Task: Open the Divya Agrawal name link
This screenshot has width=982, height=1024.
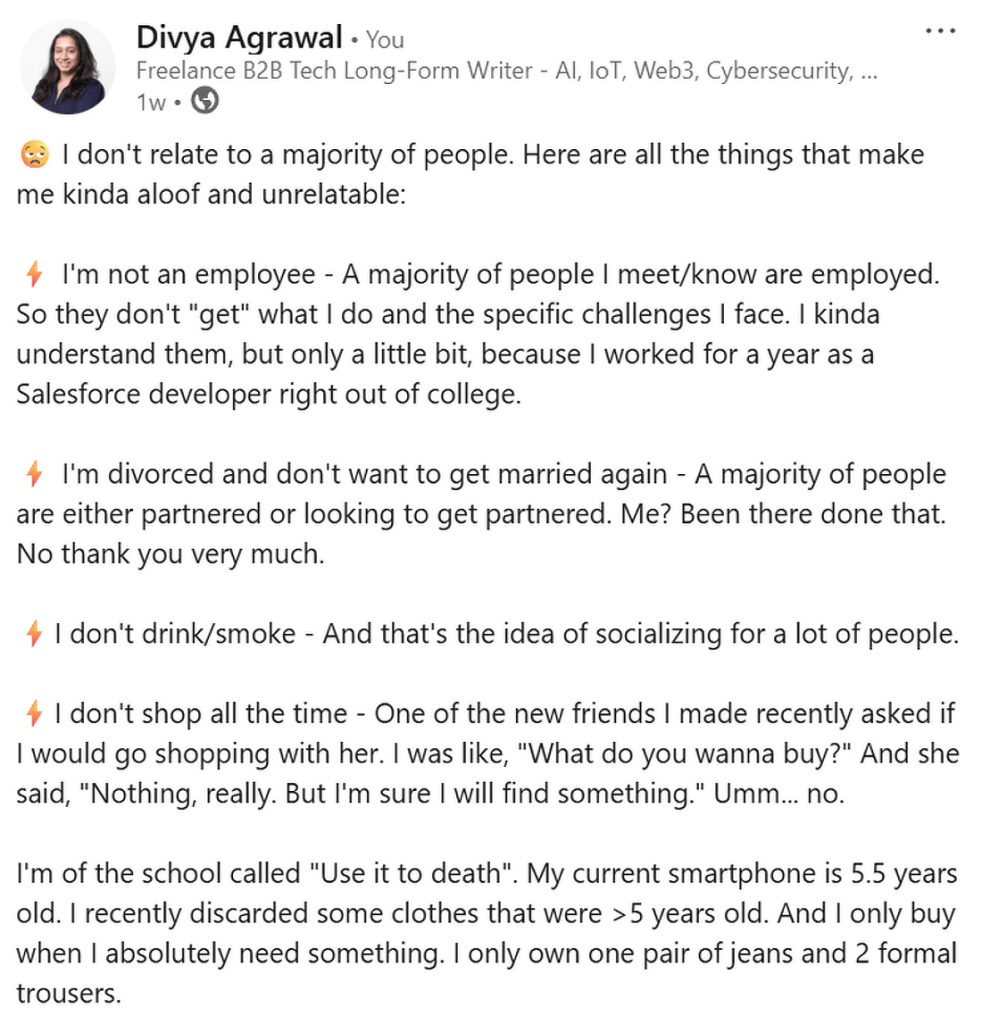Action: (x=238, y=38)
